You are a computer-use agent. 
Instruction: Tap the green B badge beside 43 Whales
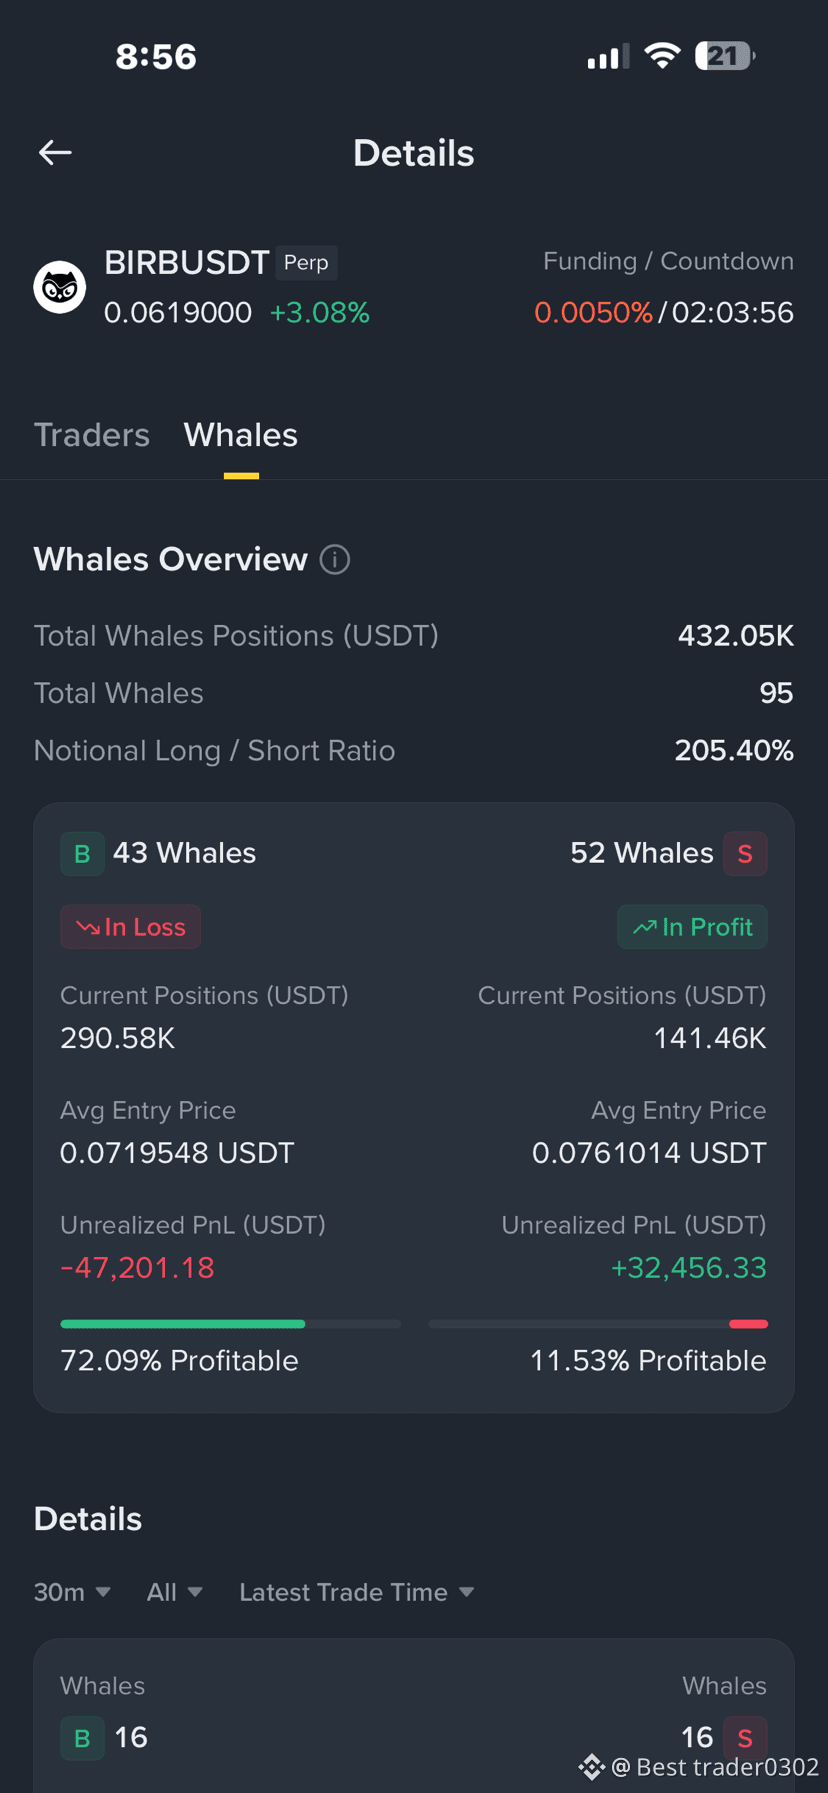[82, 854]
